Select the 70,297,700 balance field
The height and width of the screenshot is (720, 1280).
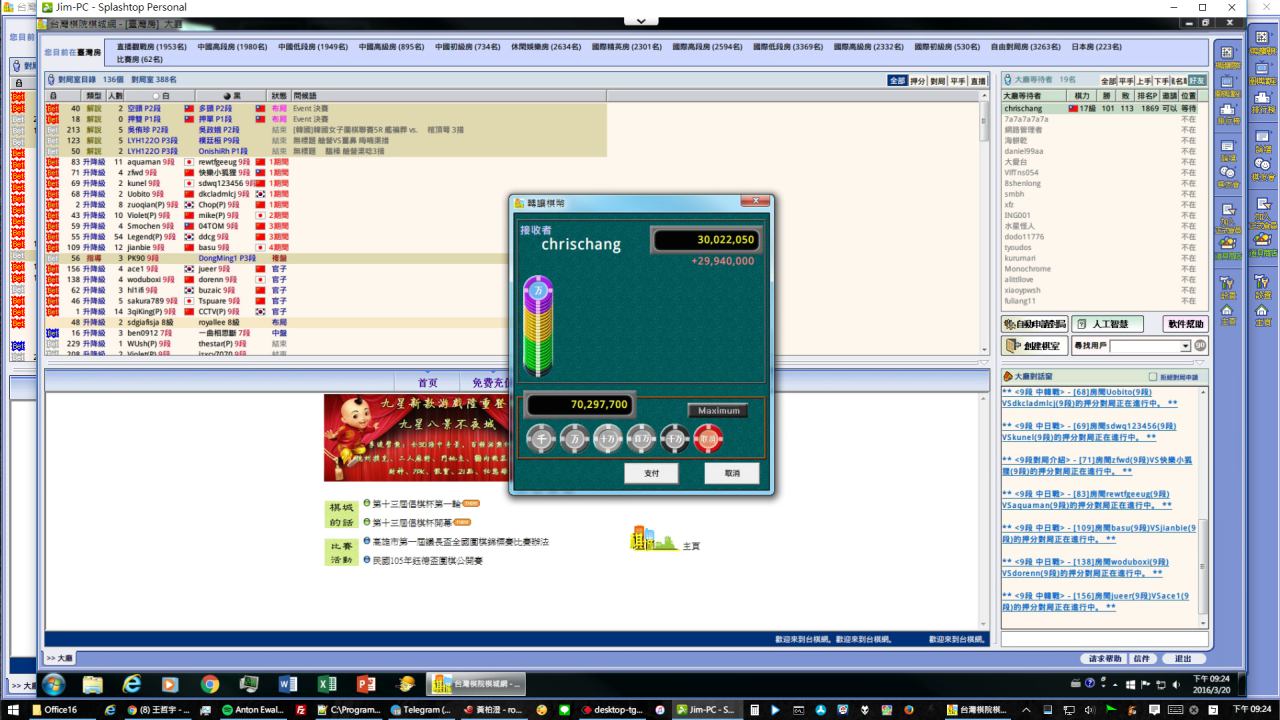[x=580, y=405]
